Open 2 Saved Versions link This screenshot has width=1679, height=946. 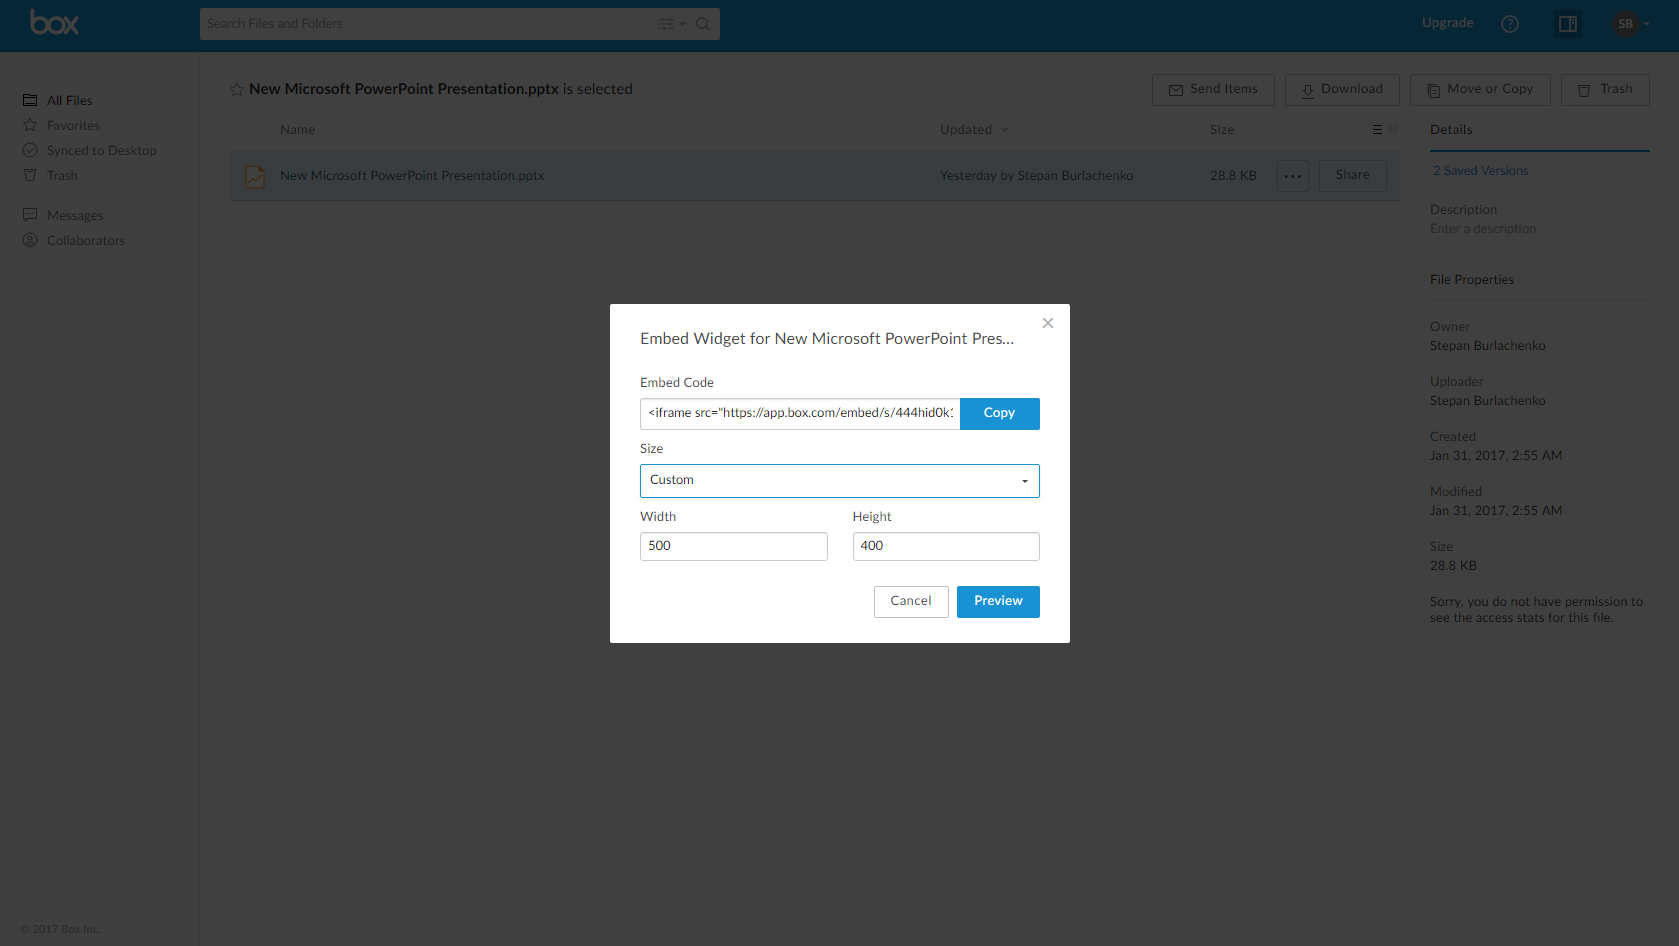point(1480,171)
